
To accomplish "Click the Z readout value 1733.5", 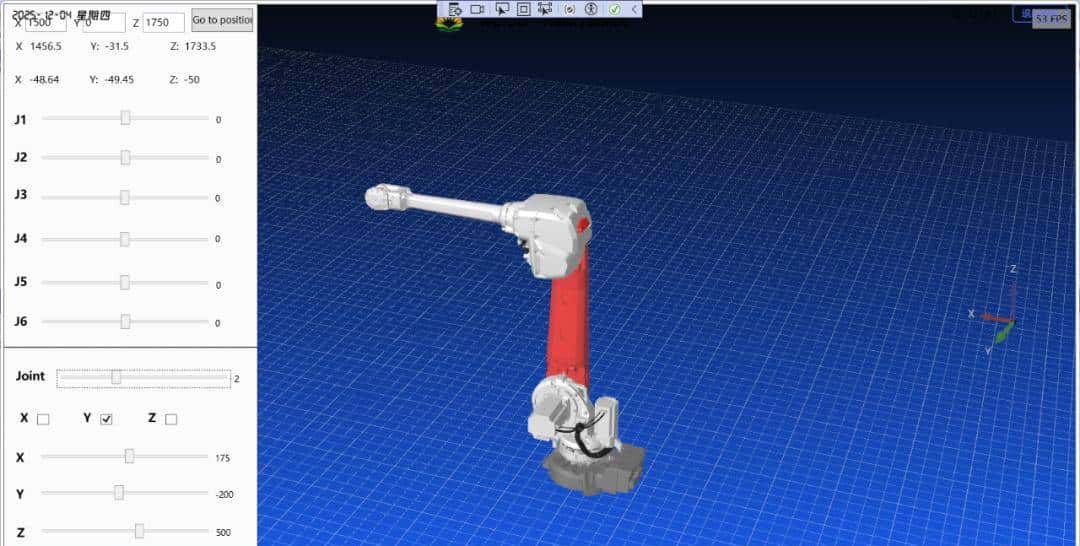I will [x=200, y=46].
